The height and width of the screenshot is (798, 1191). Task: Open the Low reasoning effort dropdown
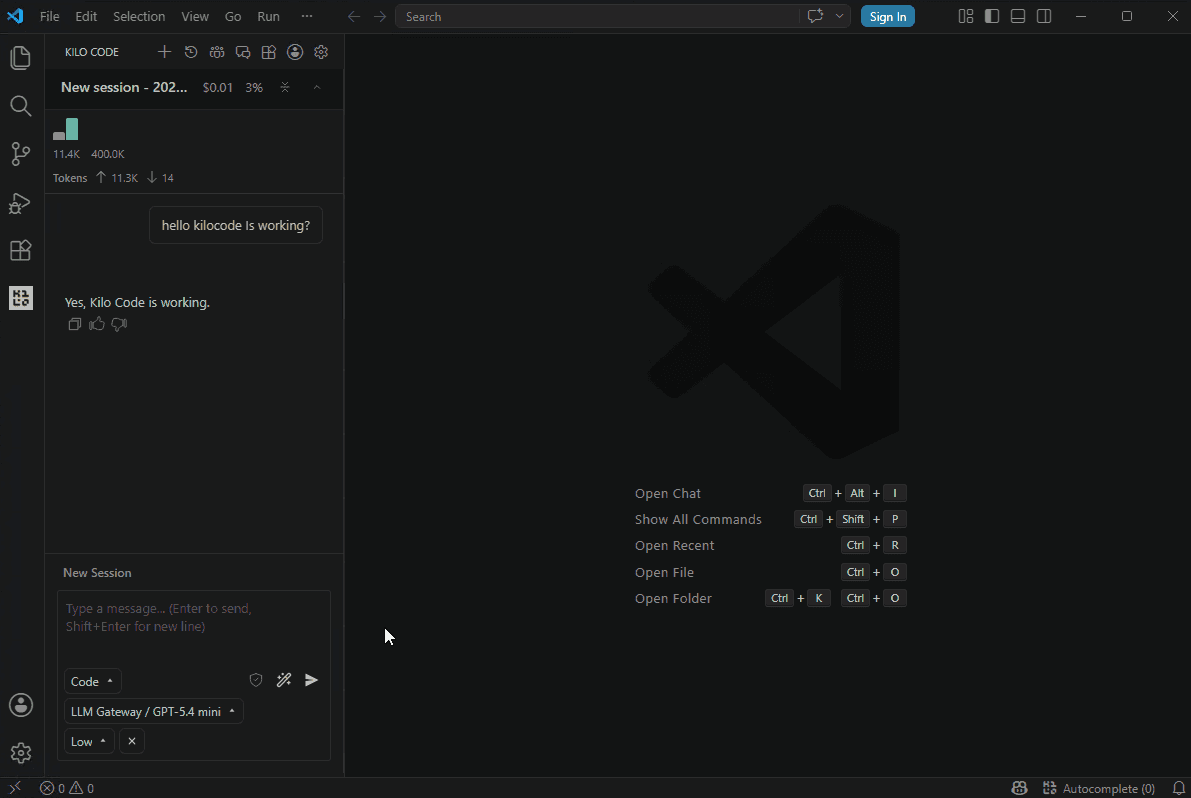[x=89, y=742]
